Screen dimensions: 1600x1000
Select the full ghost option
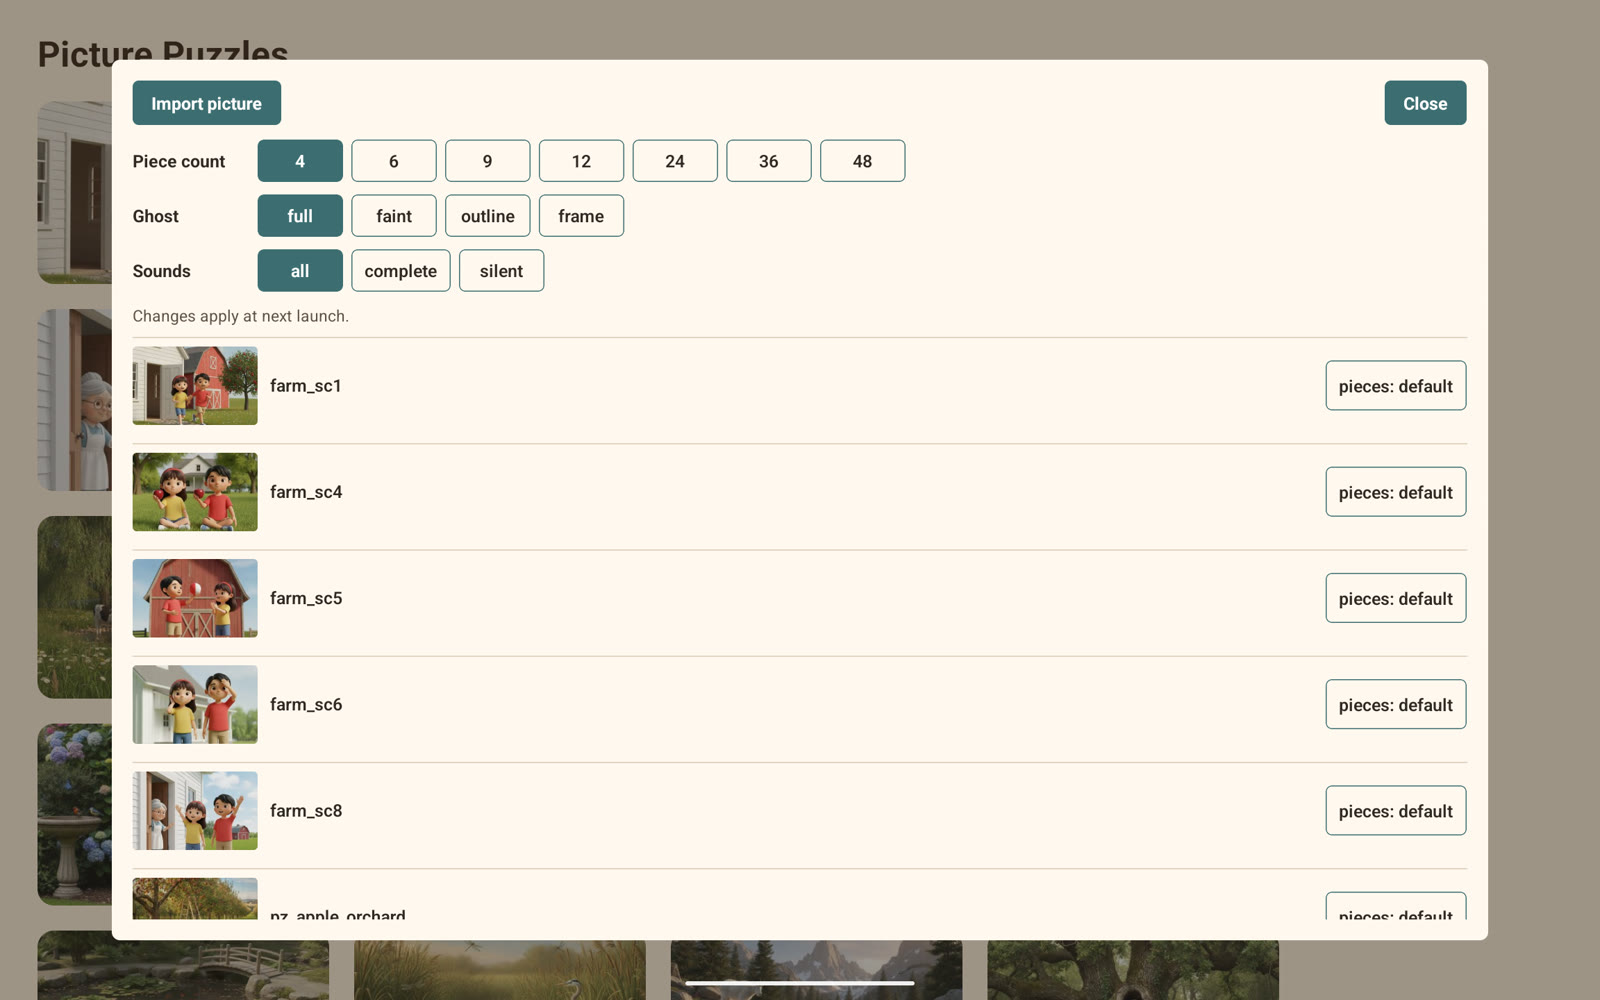coord(300,216)
